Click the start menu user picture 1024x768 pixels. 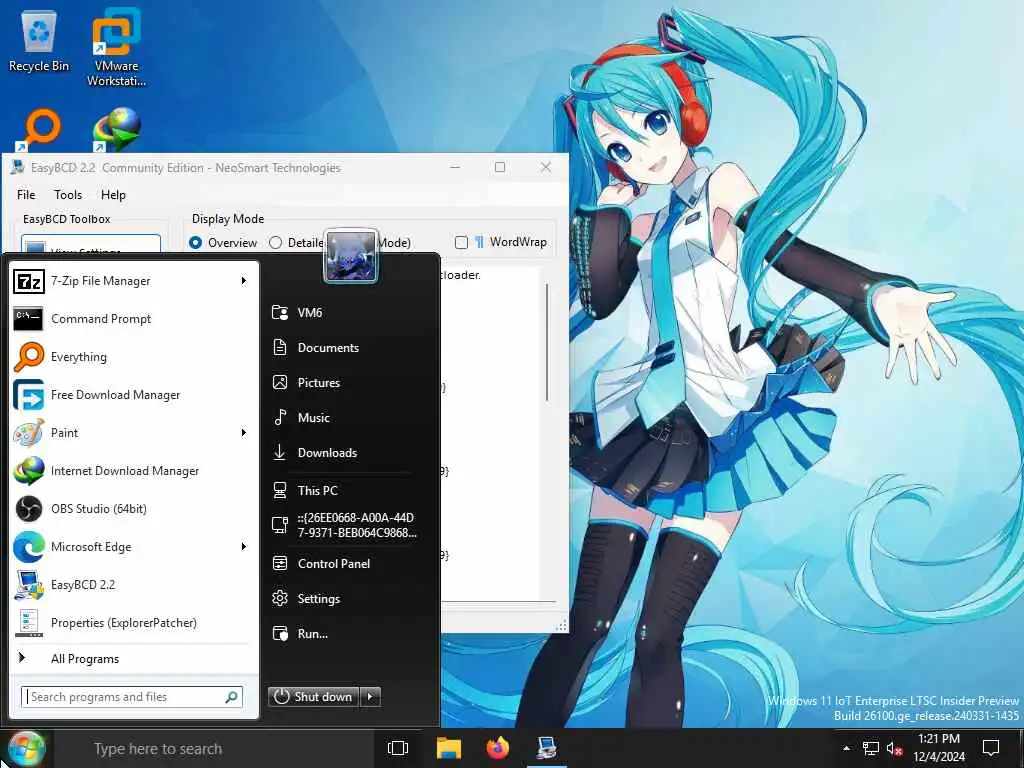point(351,256)
